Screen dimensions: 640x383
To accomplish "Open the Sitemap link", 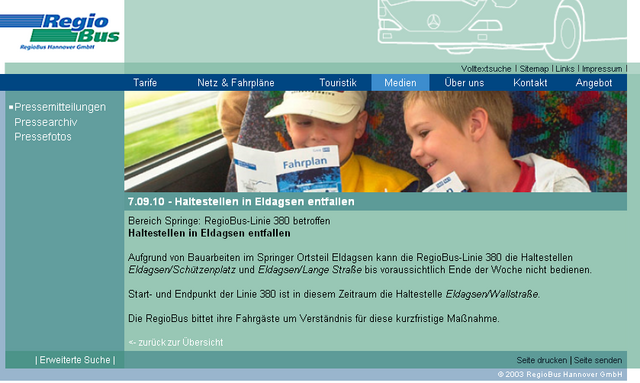I will click(x=534, y=69).
